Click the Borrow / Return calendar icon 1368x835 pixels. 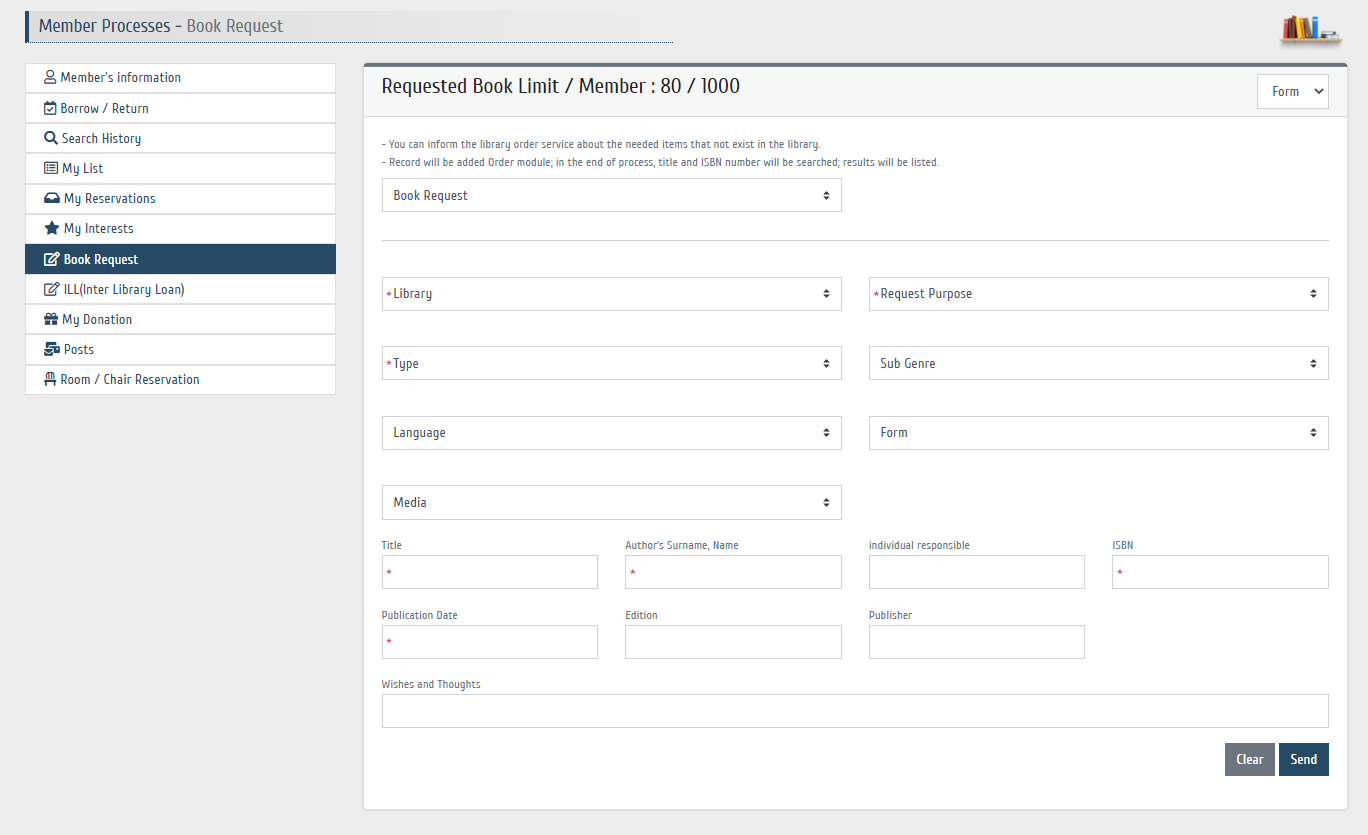50,108
